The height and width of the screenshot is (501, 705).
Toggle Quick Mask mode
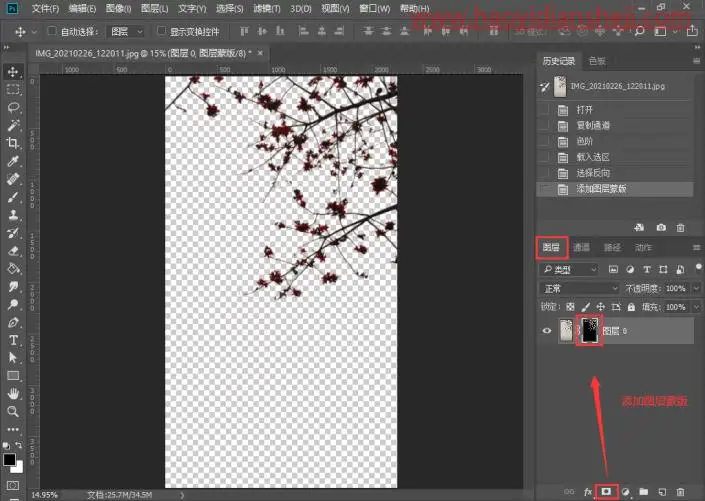(x=13, y=486)
